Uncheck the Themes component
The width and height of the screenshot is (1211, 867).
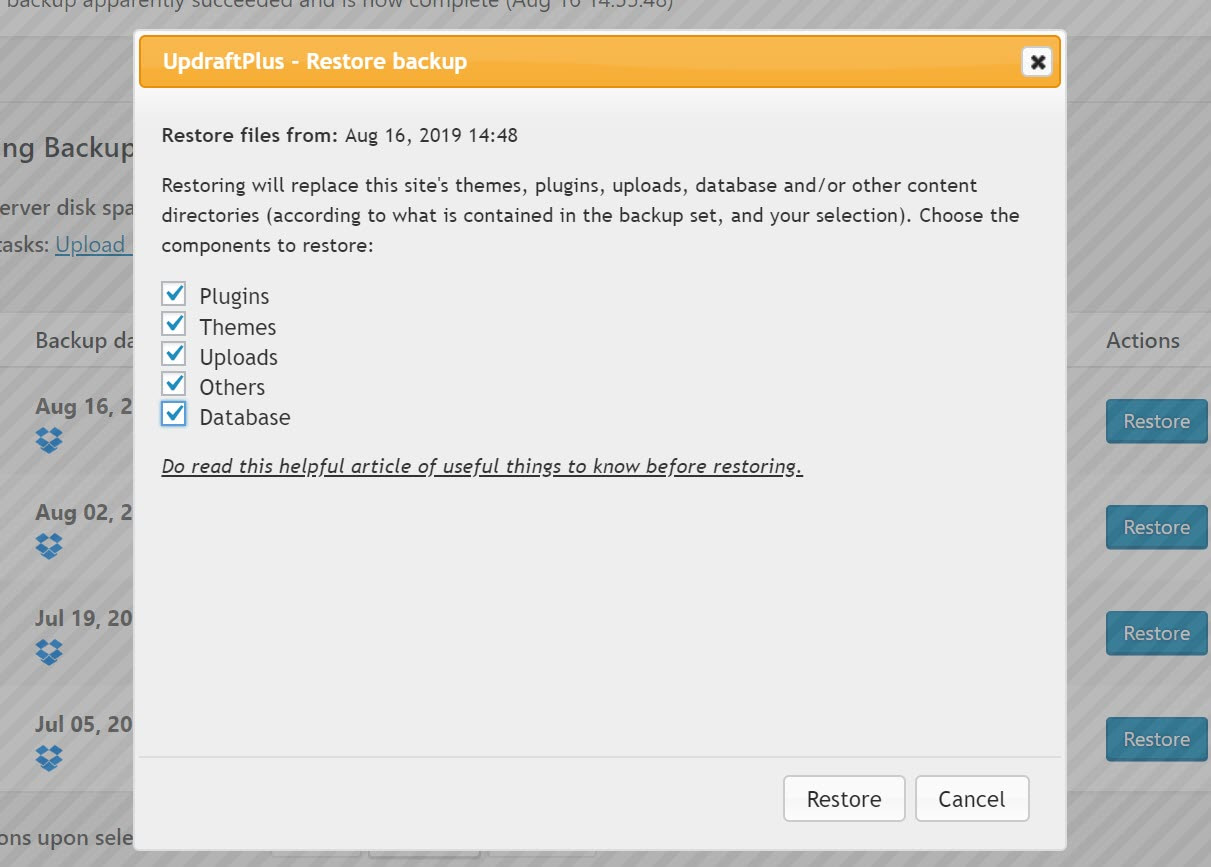173,323
